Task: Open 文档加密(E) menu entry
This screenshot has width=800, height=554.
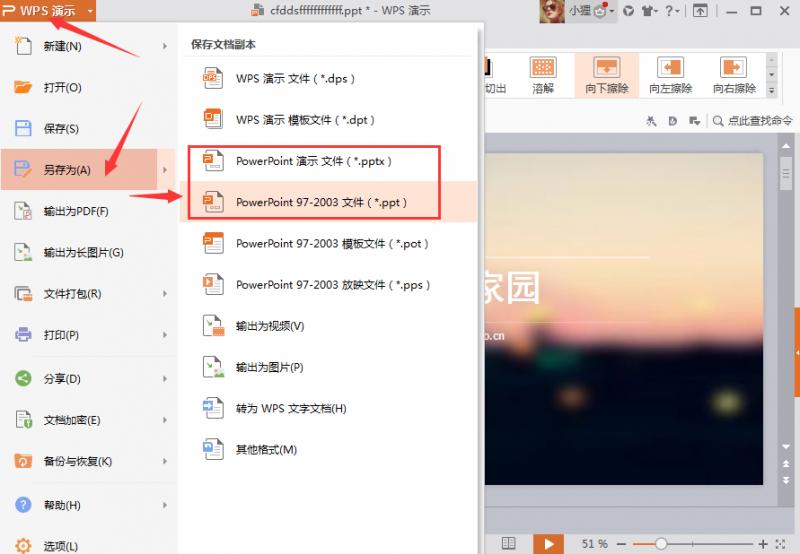Action: pyautogui.click(x=72, y=420)
